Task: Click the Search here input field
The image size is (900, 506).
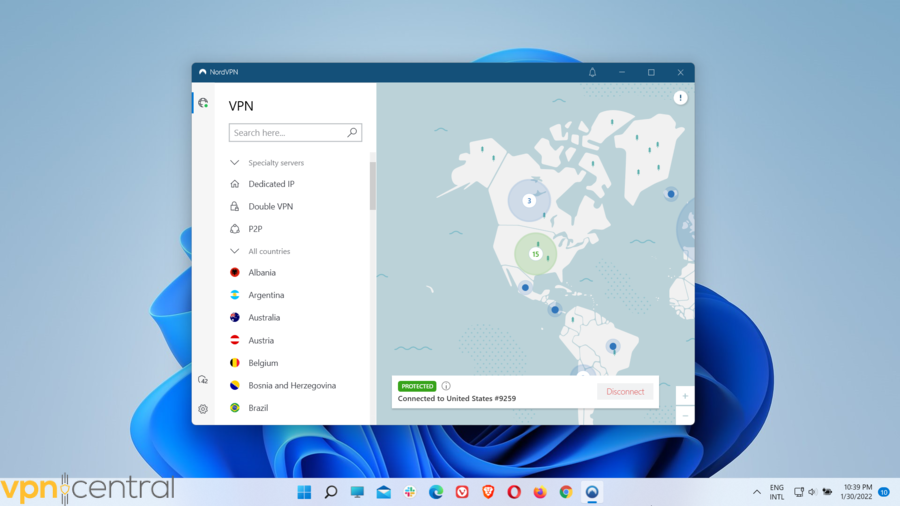Action: [287, 133]
